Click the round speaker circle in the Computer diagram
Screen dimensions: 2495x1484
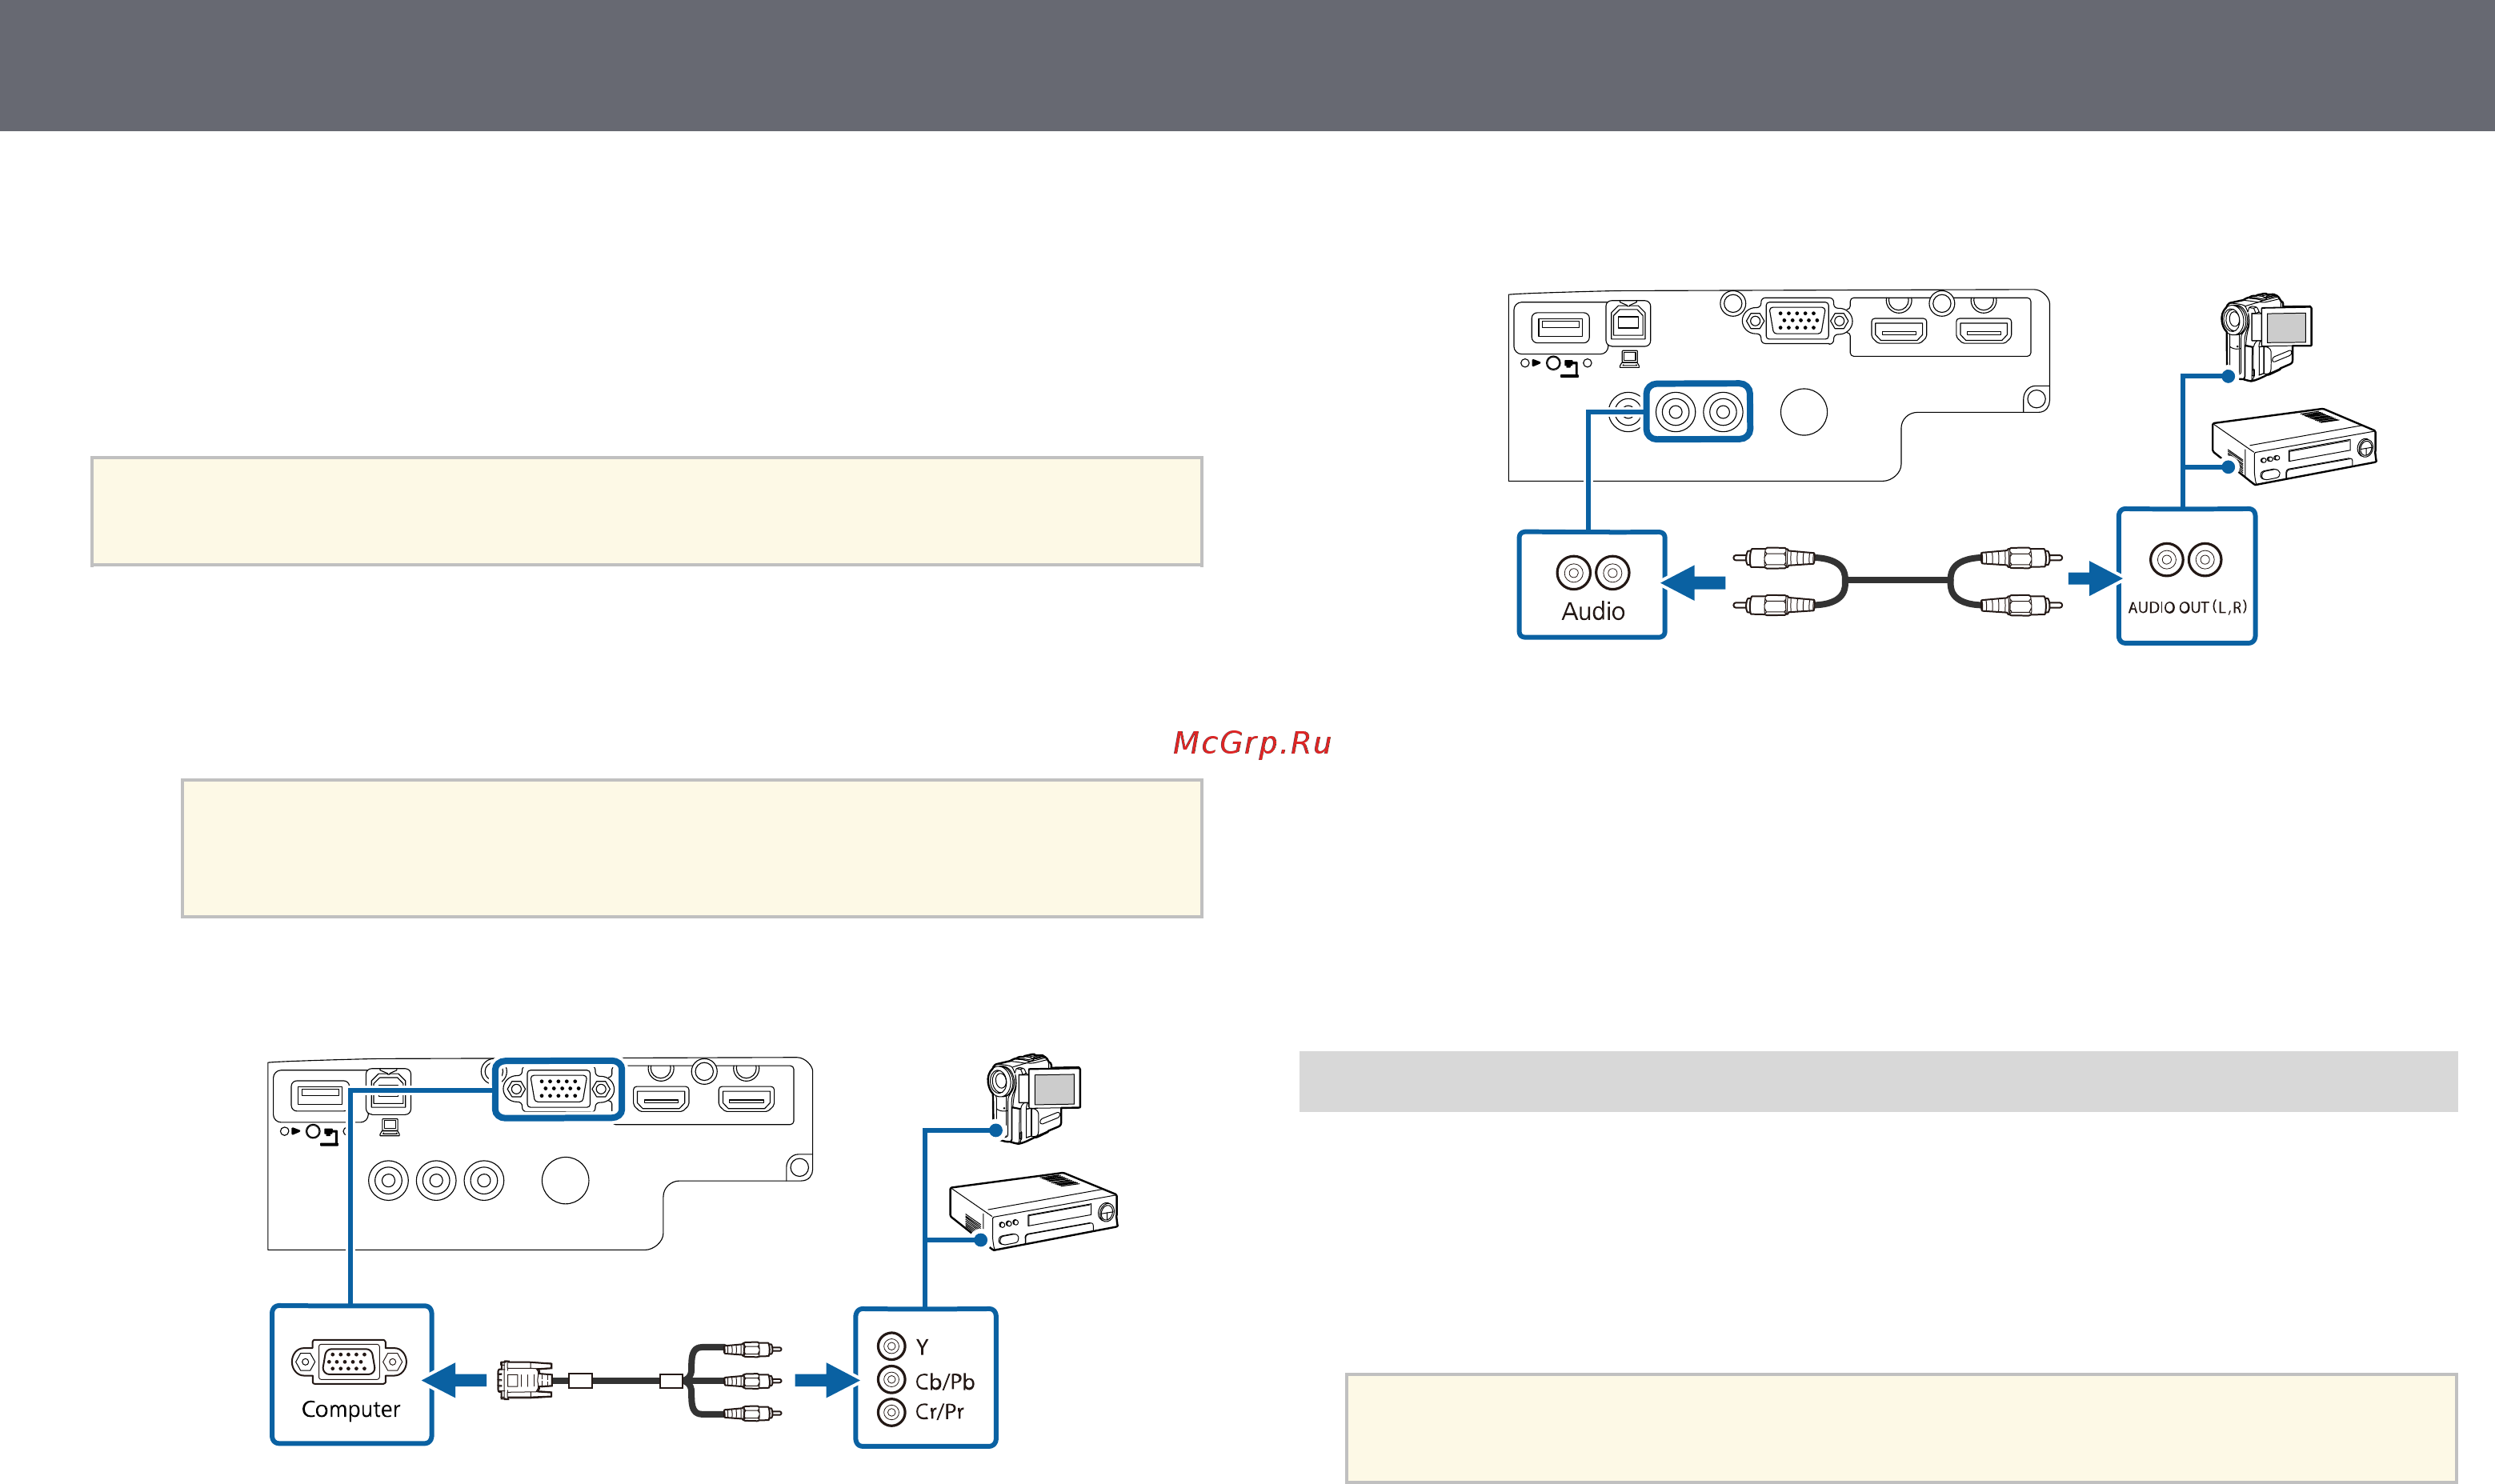[565, 1180]
